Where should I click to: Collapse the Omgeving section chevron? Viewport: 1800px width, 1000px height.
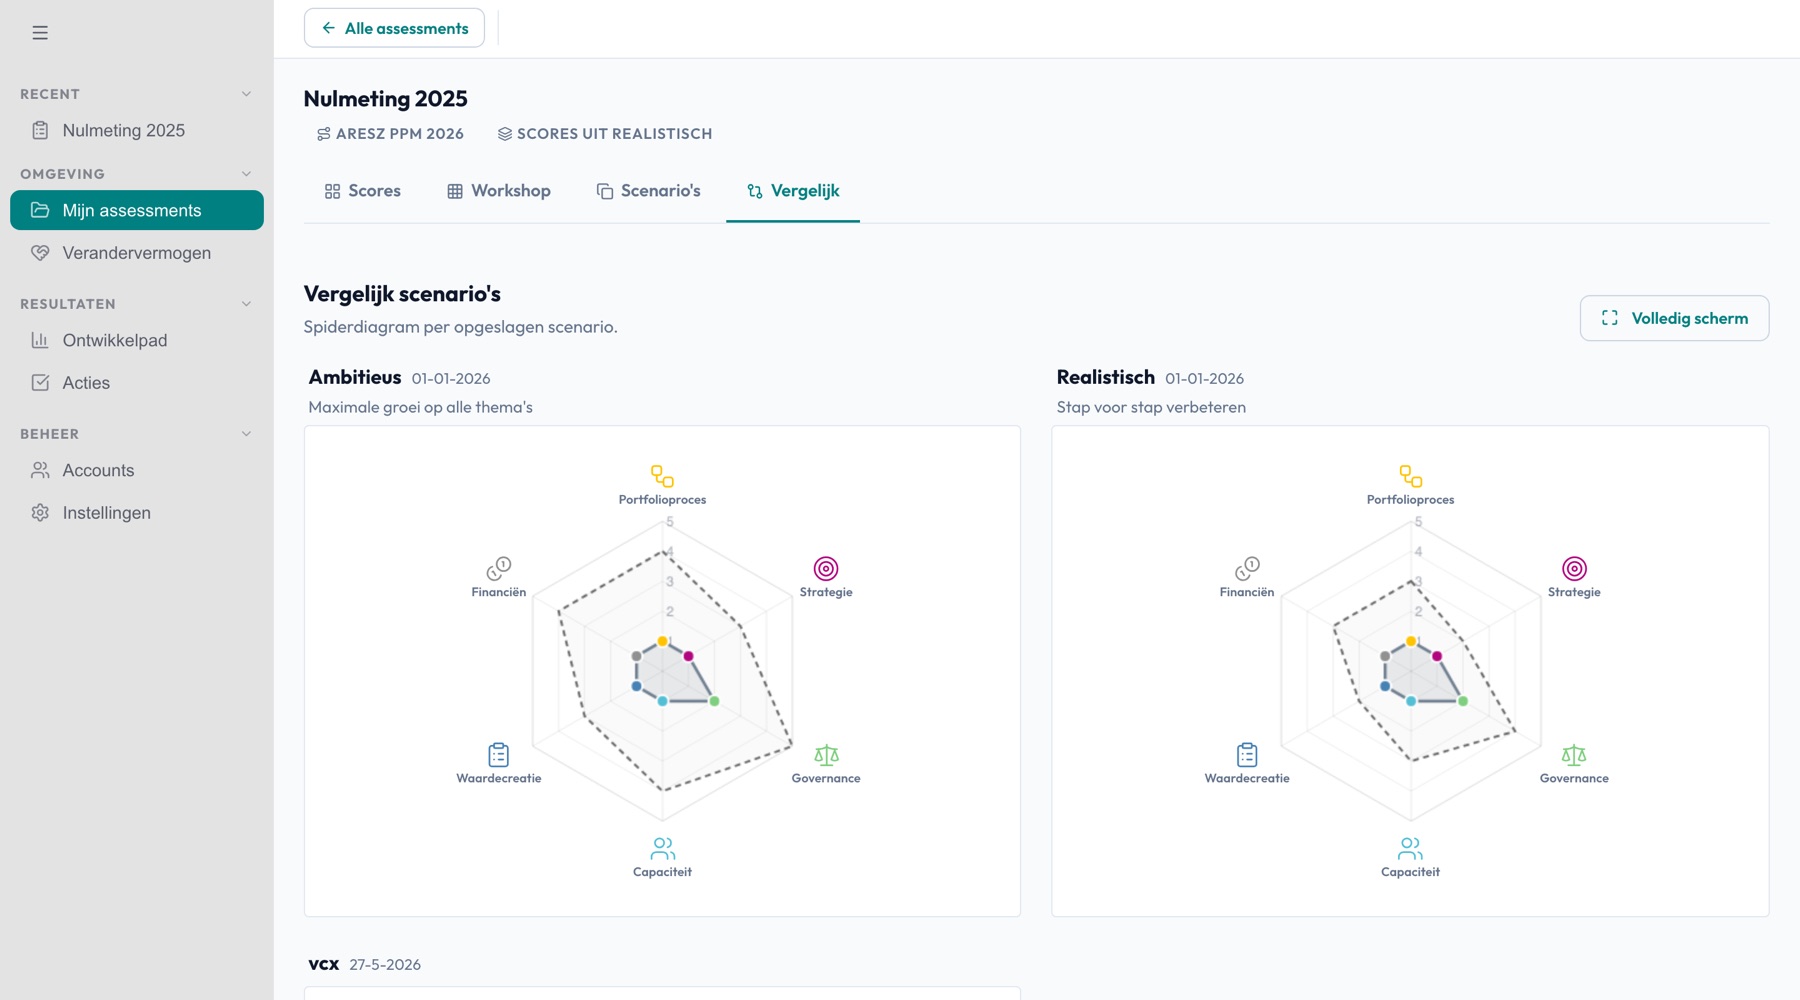[x=246, y=174]
